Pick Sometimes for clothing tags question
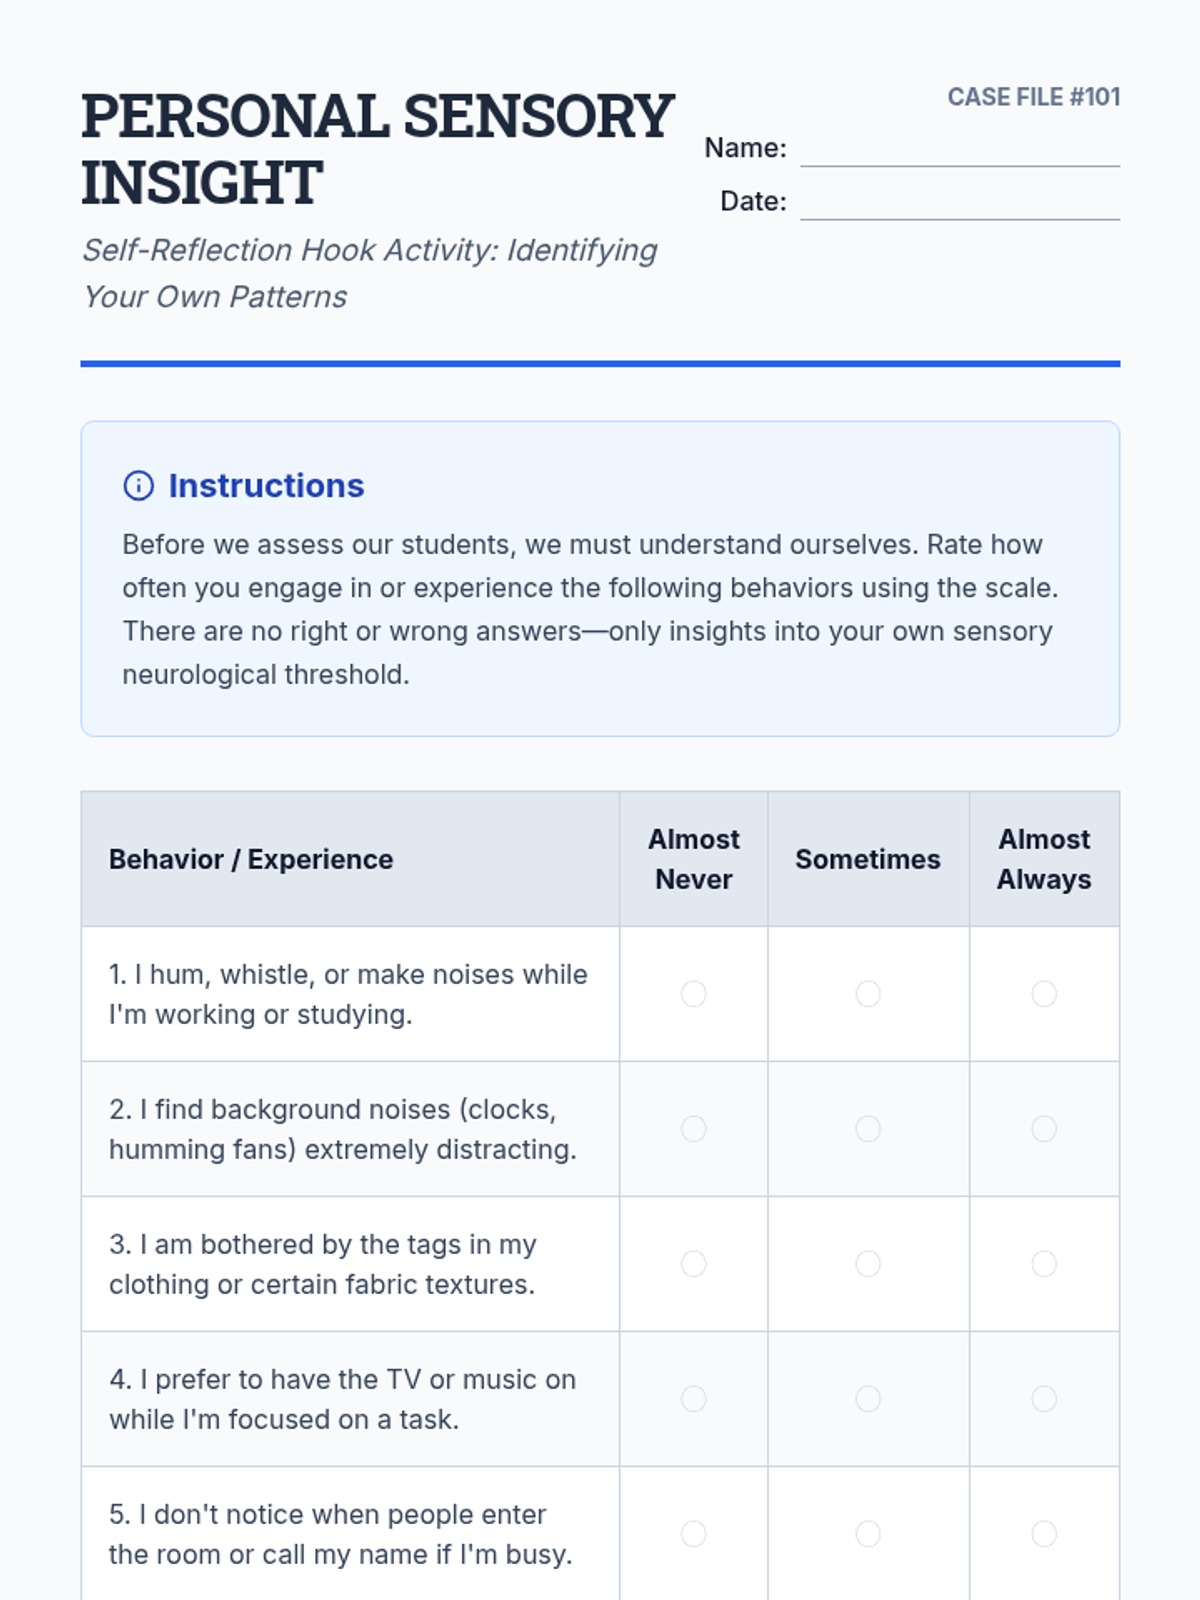 coord(868,1264)
